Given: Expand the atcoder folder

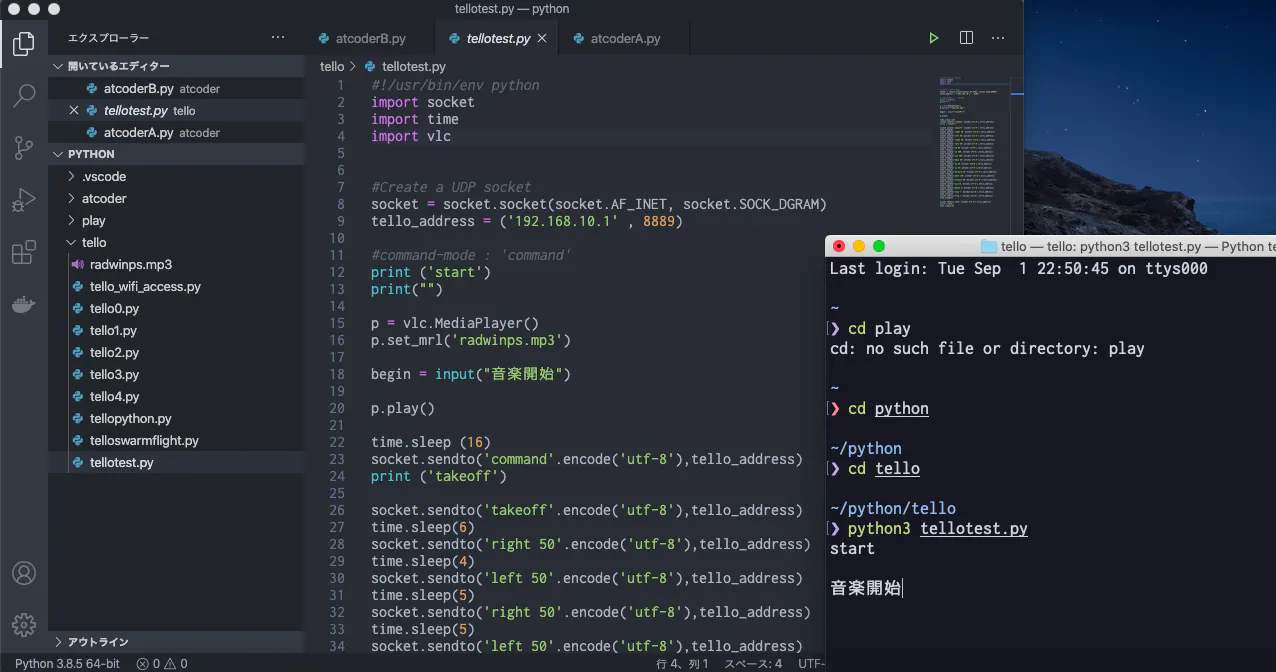Looking at the screenshot, I should [104, 198].
